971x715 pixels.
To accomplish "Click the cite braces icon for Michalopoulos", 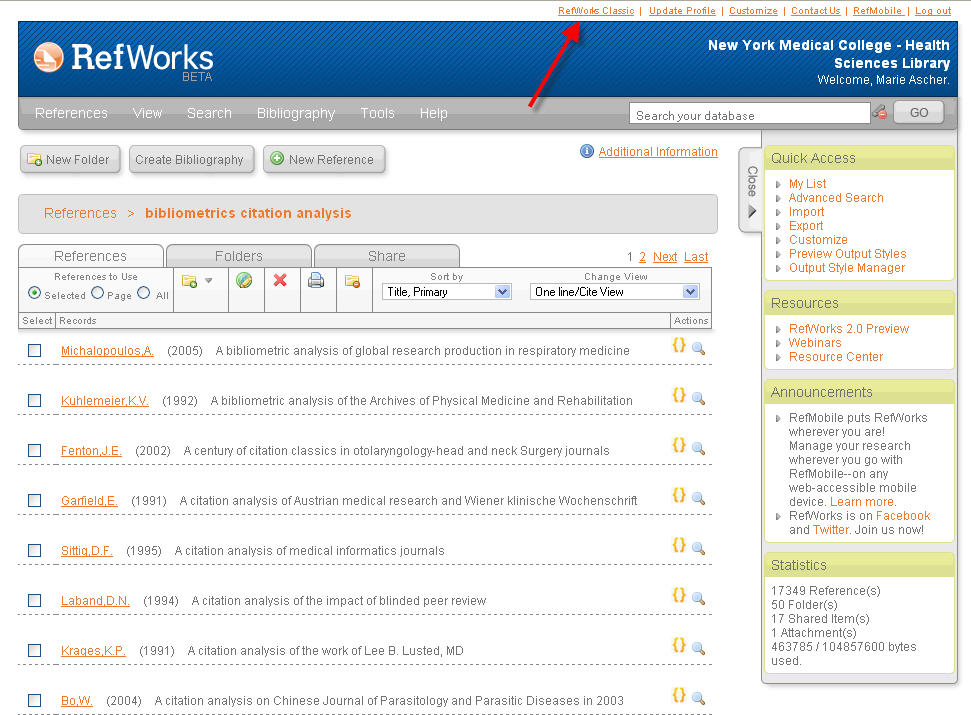I will click(679, 345).
